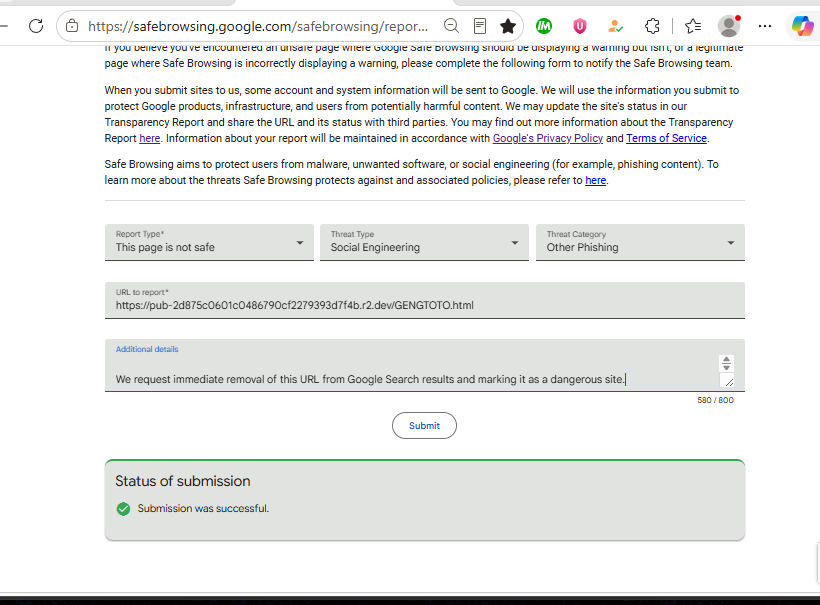The image size is (820, 605).
Task: Open the Transparency Report 'here' link
Action: coord(150,138)
